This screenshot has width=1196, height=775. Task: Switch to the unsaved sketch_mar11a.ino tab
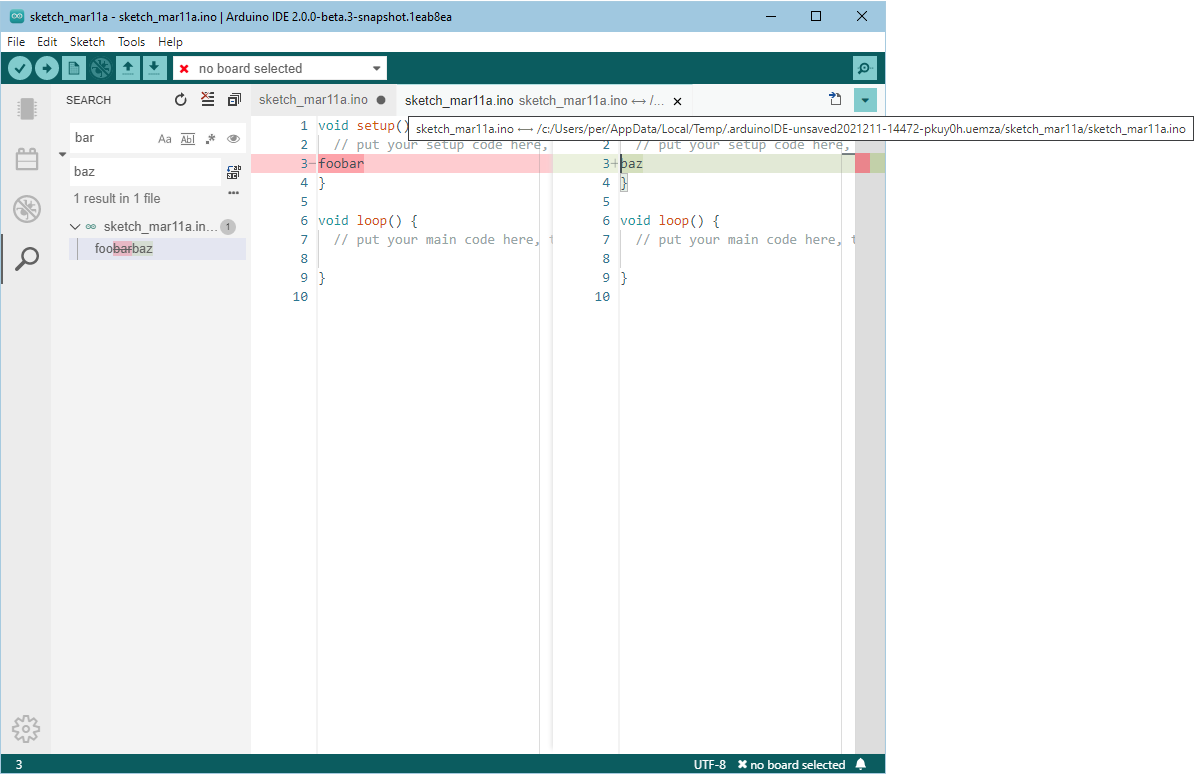coord(322,100)
